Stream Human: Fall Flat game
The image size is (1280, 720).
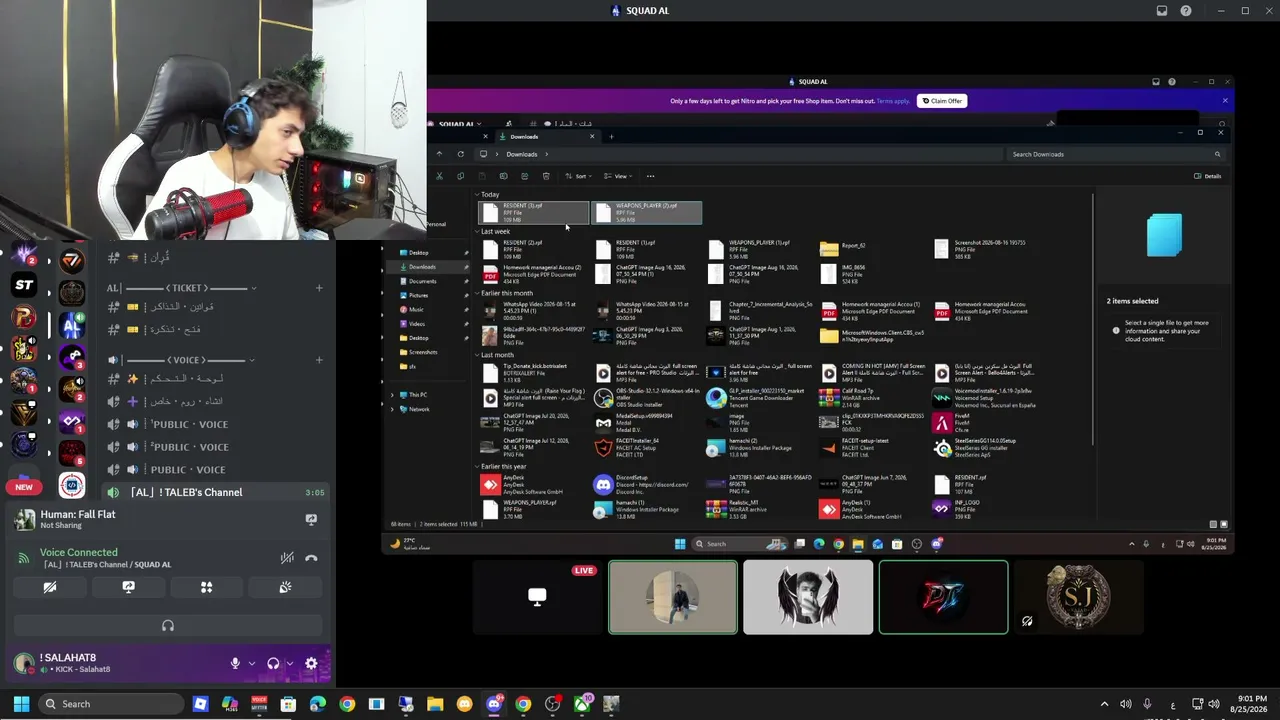tap(311, 520)
